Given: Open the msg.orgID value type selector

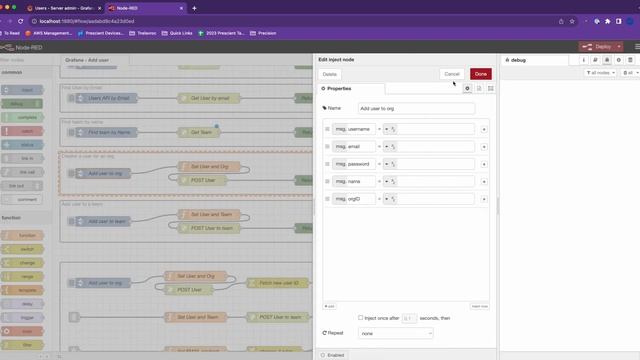Looking at the screenshot, I should tap(390, 199).
